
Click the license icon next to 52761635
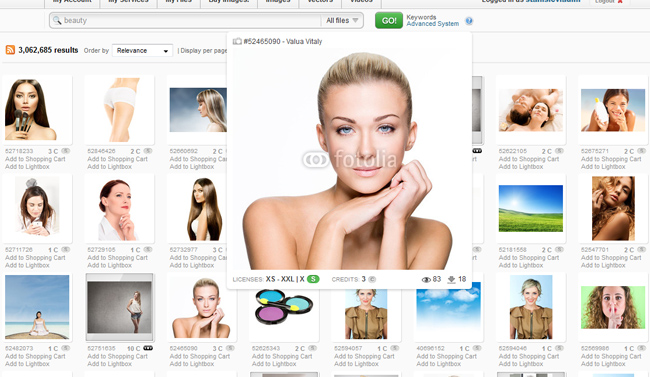pyautogui.click(x=148, y=348)
